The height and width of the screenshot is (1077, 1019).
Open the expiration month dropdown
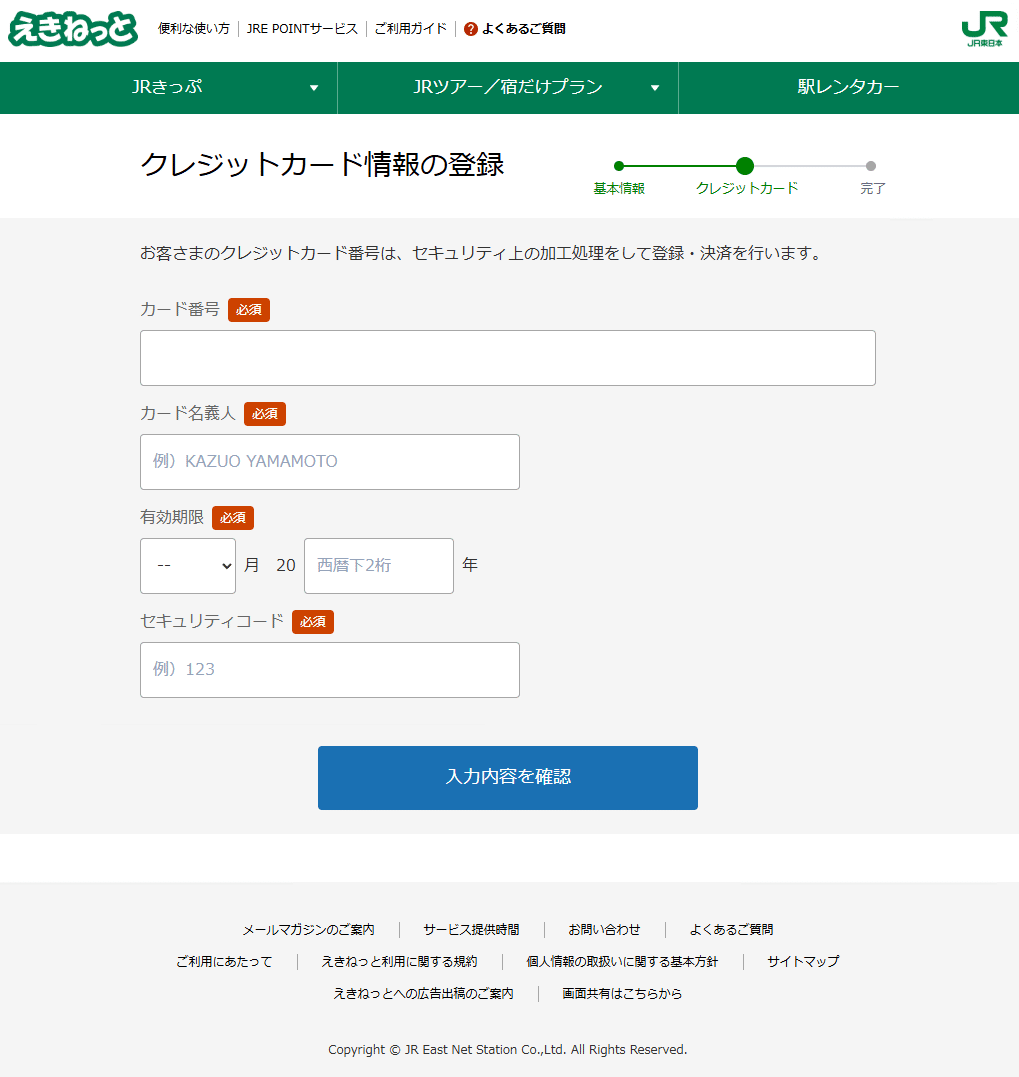187,565
